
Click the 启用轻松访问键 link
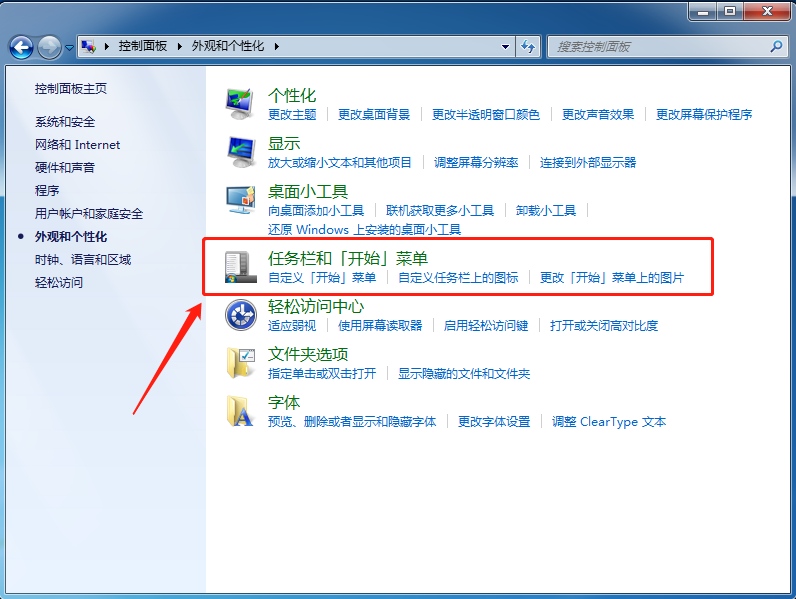(486, 326)
